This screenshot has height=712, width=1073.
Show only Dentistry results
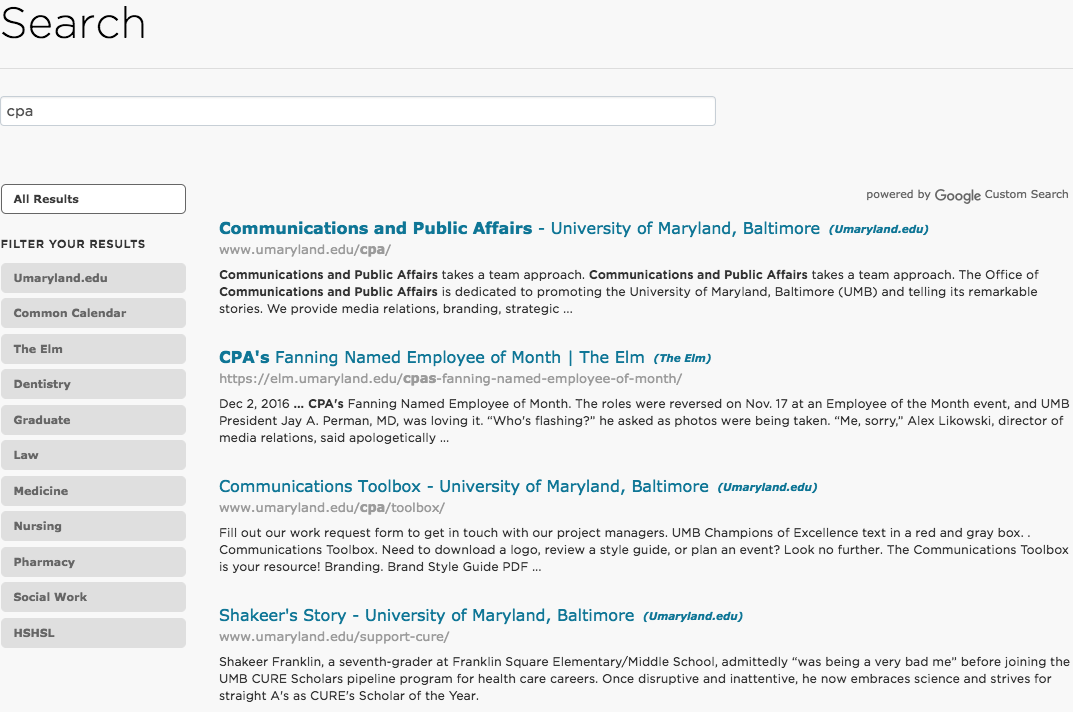coord(93,384)
